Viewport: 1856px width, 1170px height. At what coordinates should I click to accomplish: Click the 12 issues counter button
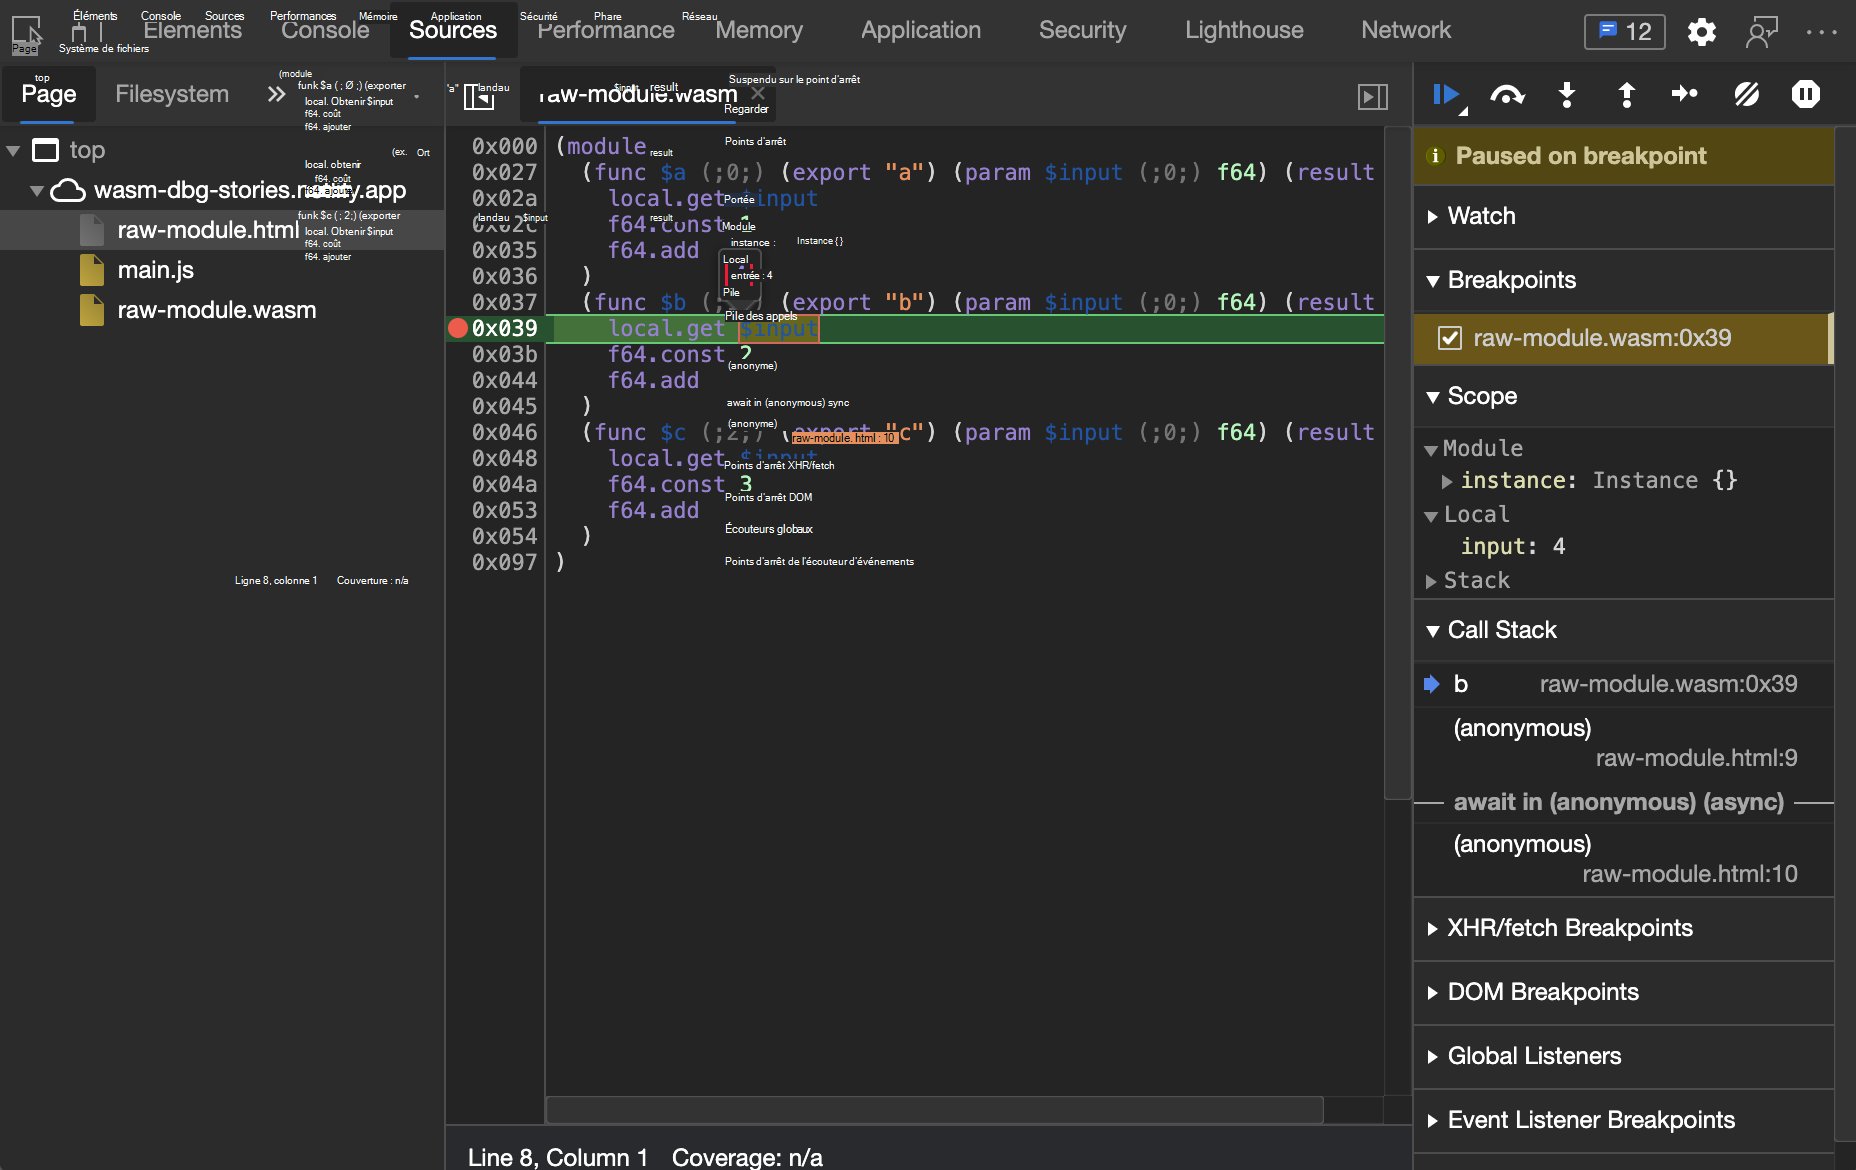pos(1624,32)
